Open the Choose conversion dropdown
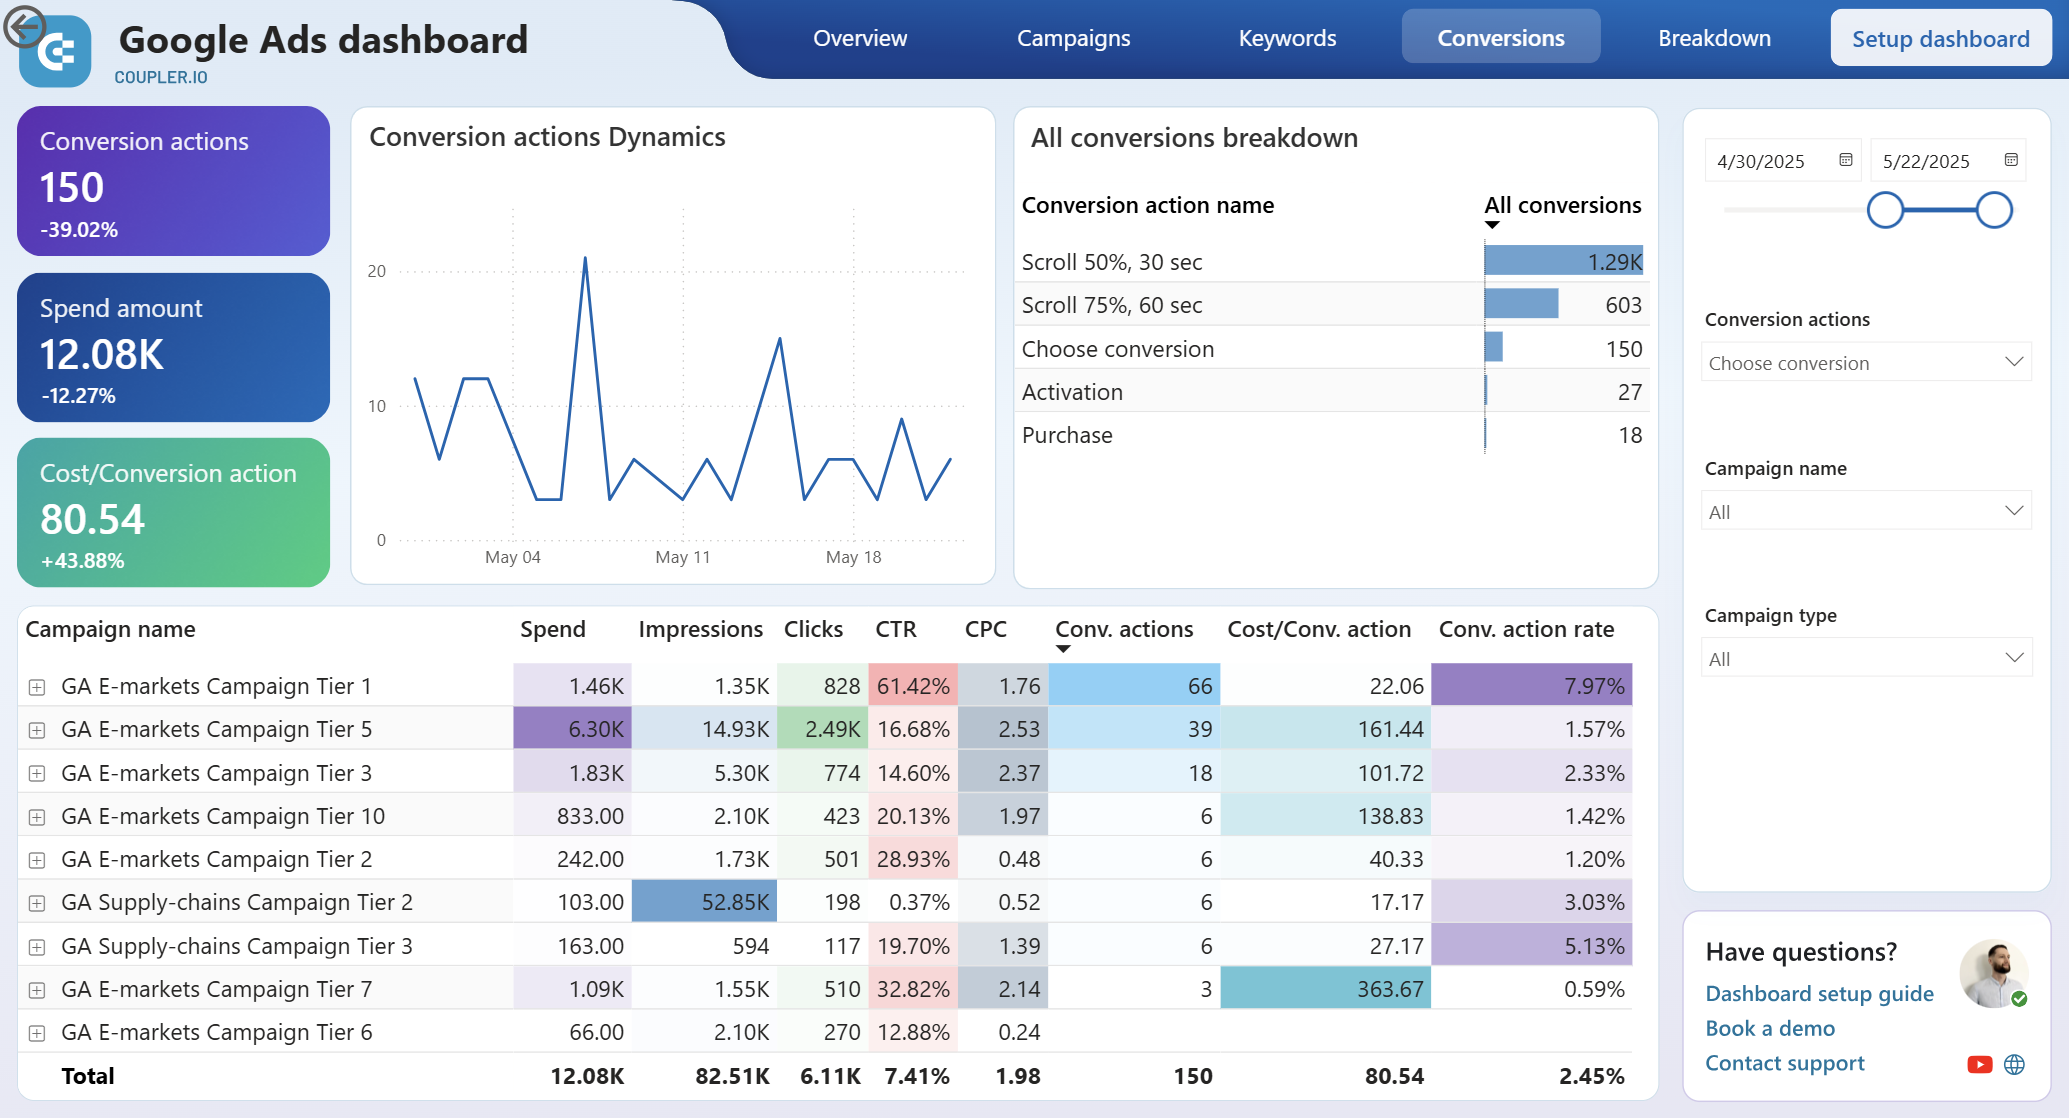Screen dimensions: 2069x1118 pos(1866,362)
